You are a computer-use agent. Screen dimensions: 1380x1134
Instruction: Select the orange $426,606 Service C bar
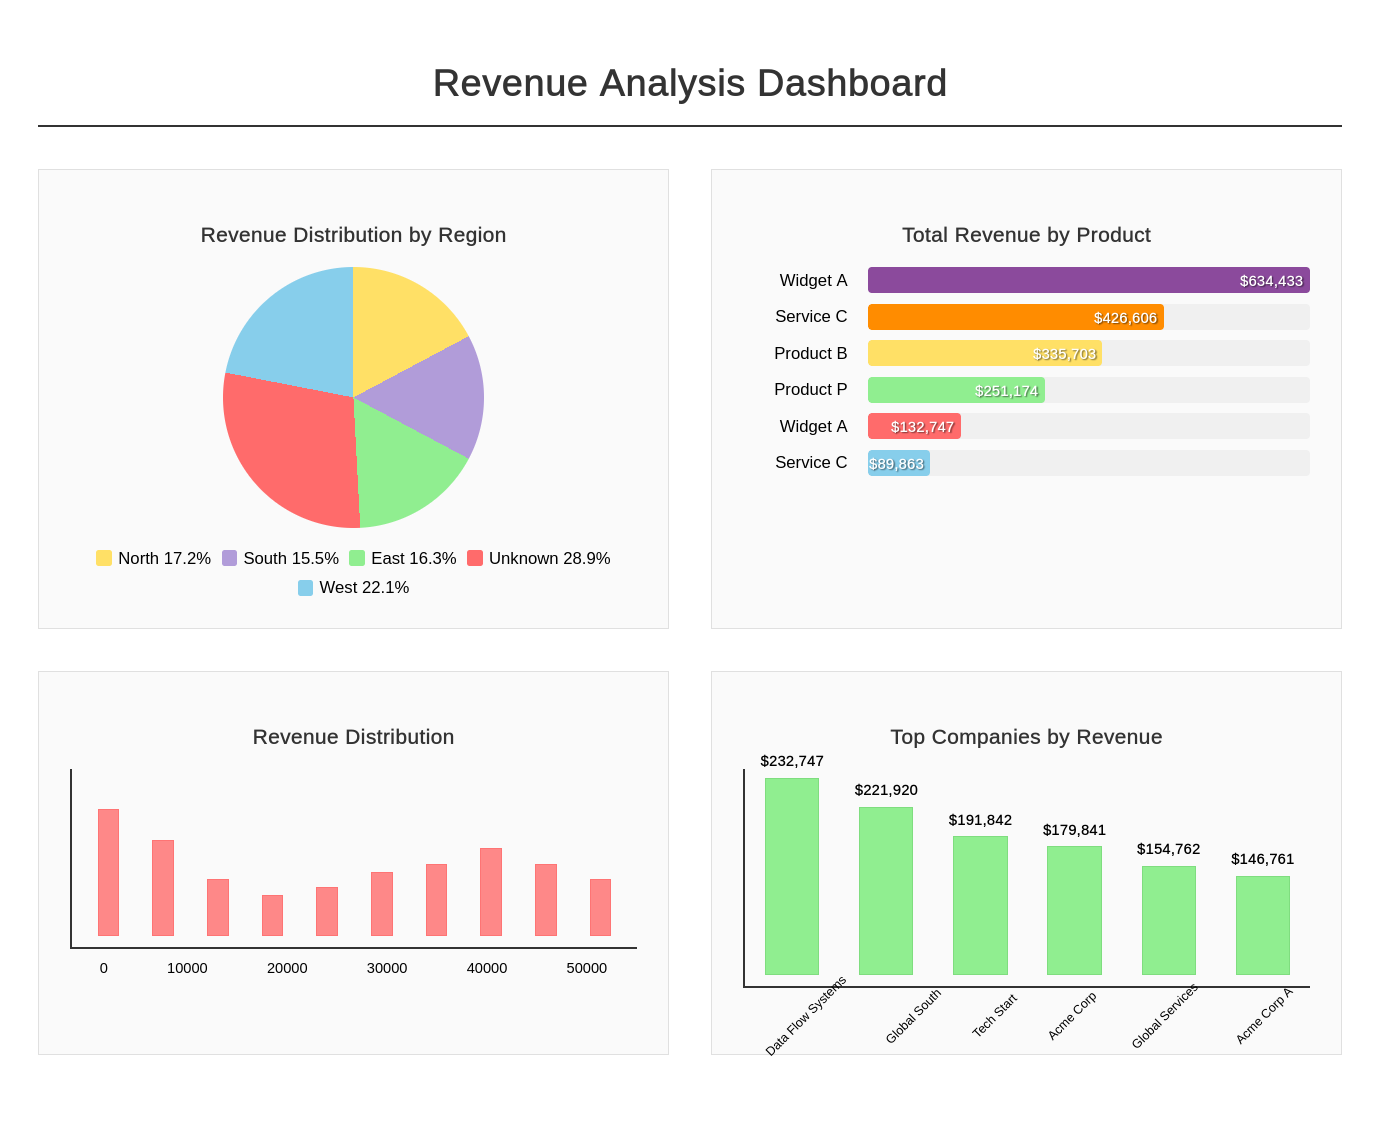(1015, 317)
